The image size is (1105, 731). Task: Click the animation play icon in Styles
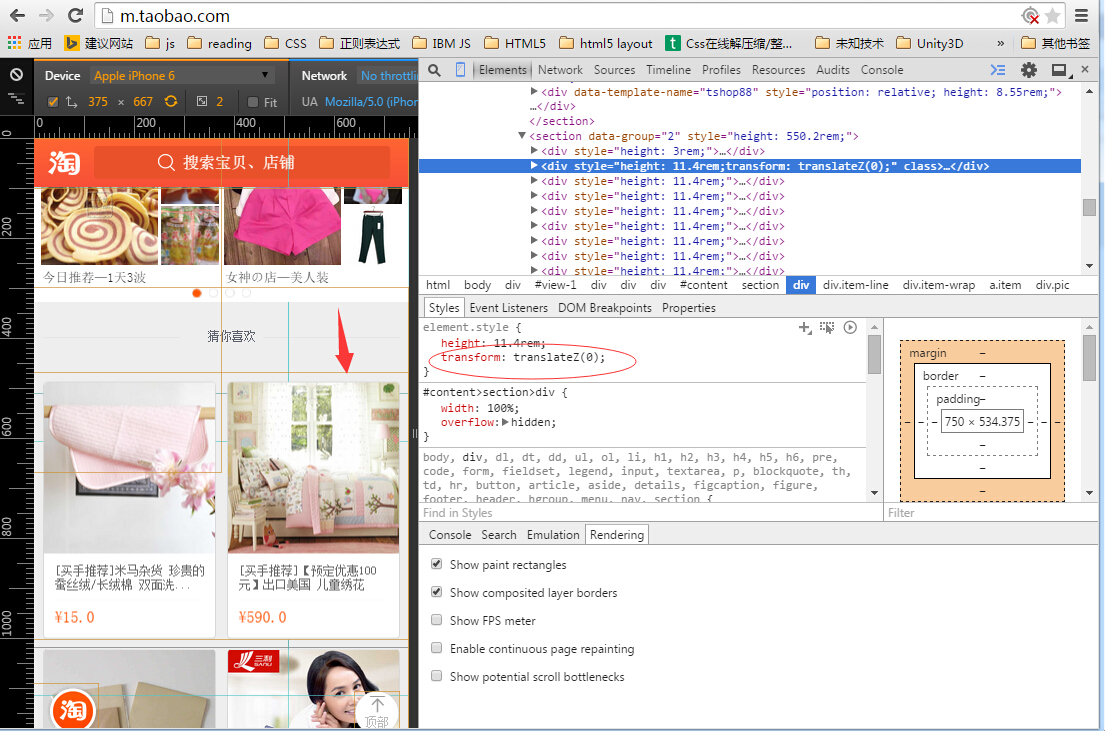click(850, 327)
